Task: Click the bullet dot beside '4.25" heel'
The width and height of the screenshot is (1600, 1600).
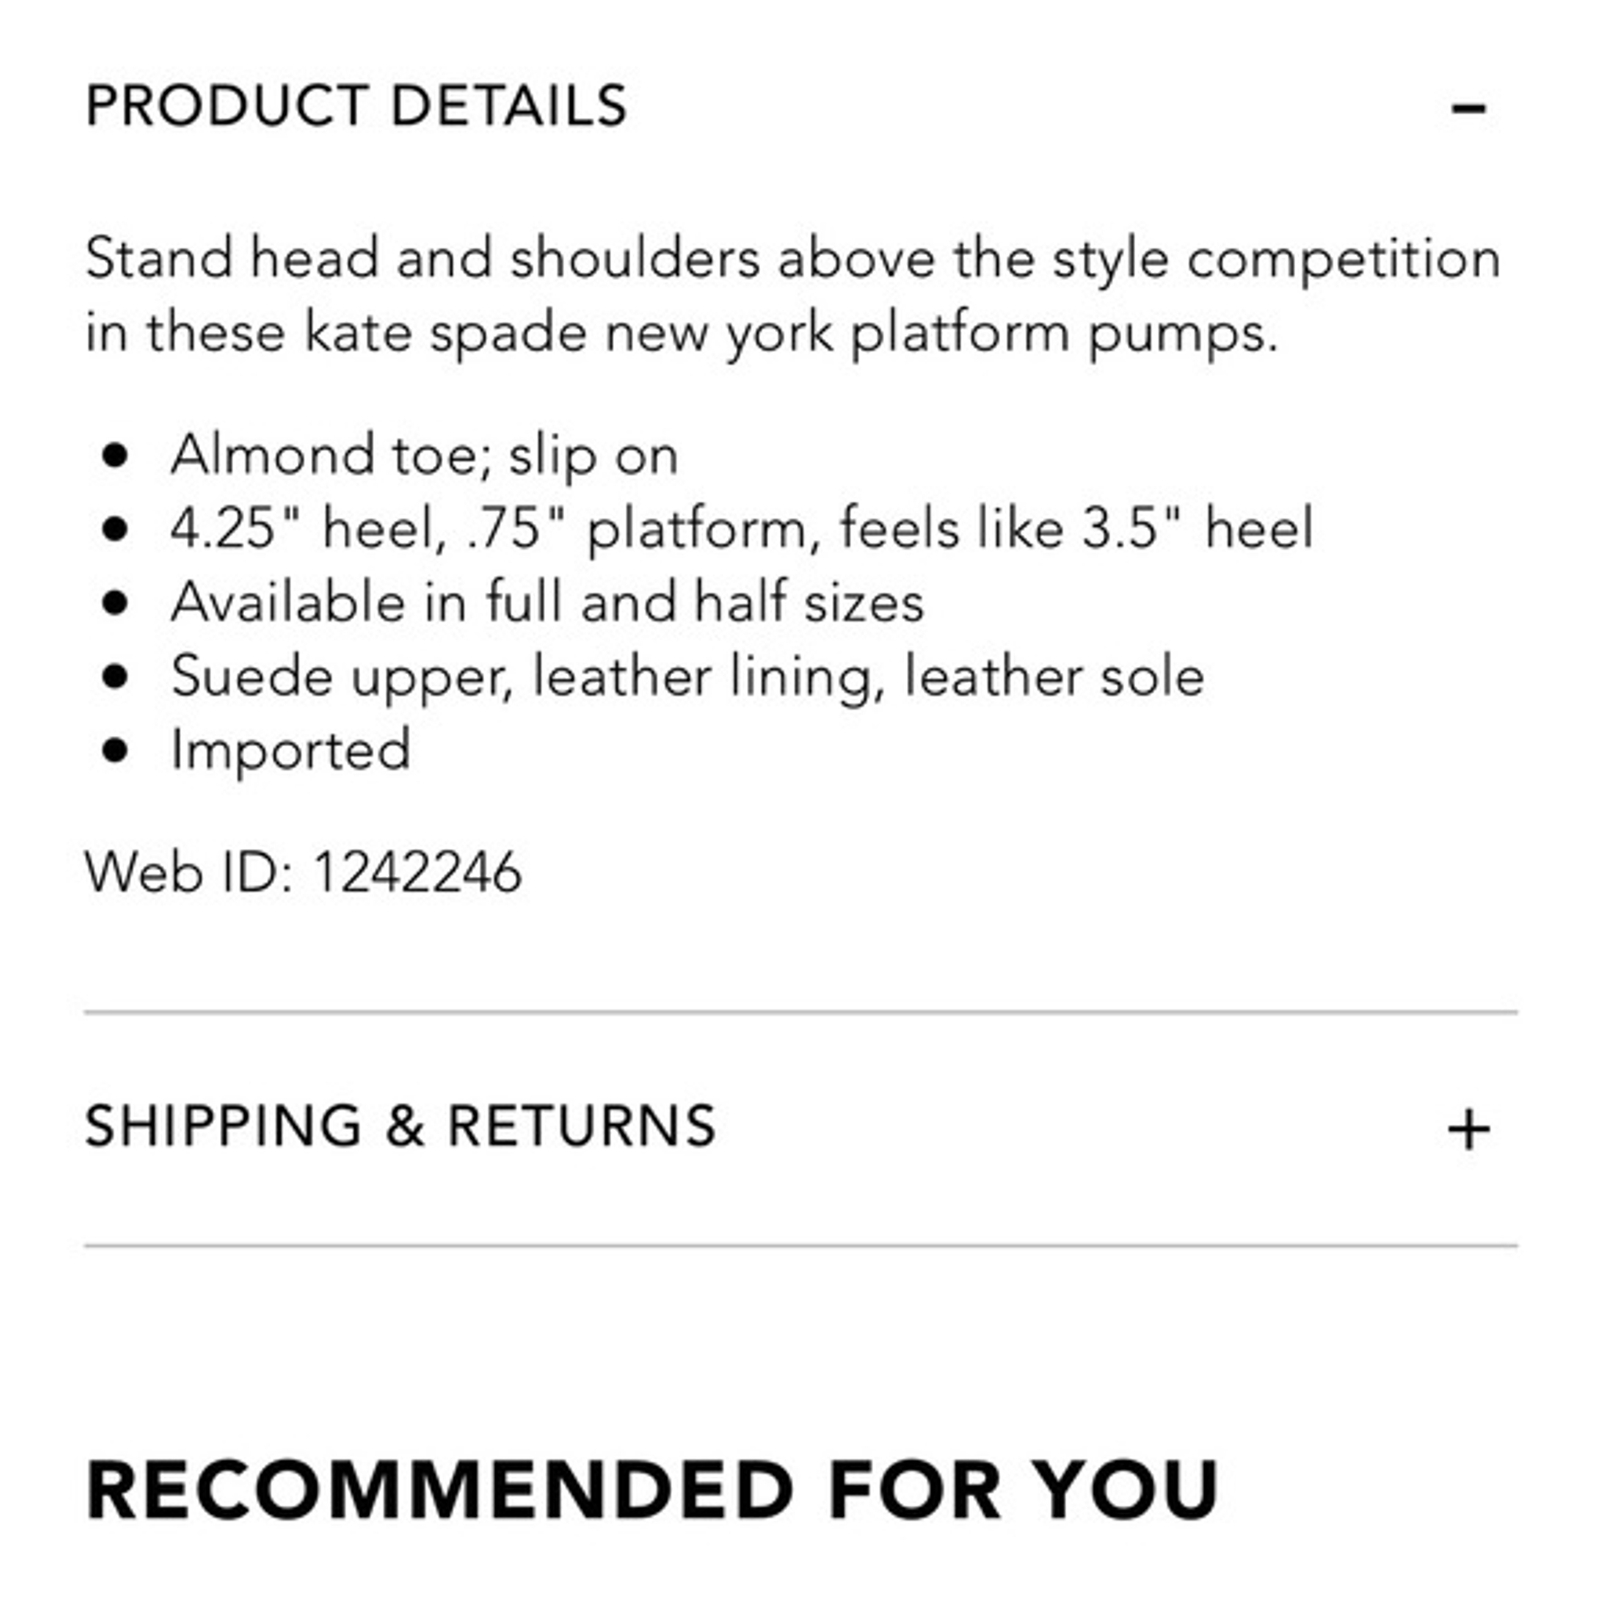Action: click(116, 529)
